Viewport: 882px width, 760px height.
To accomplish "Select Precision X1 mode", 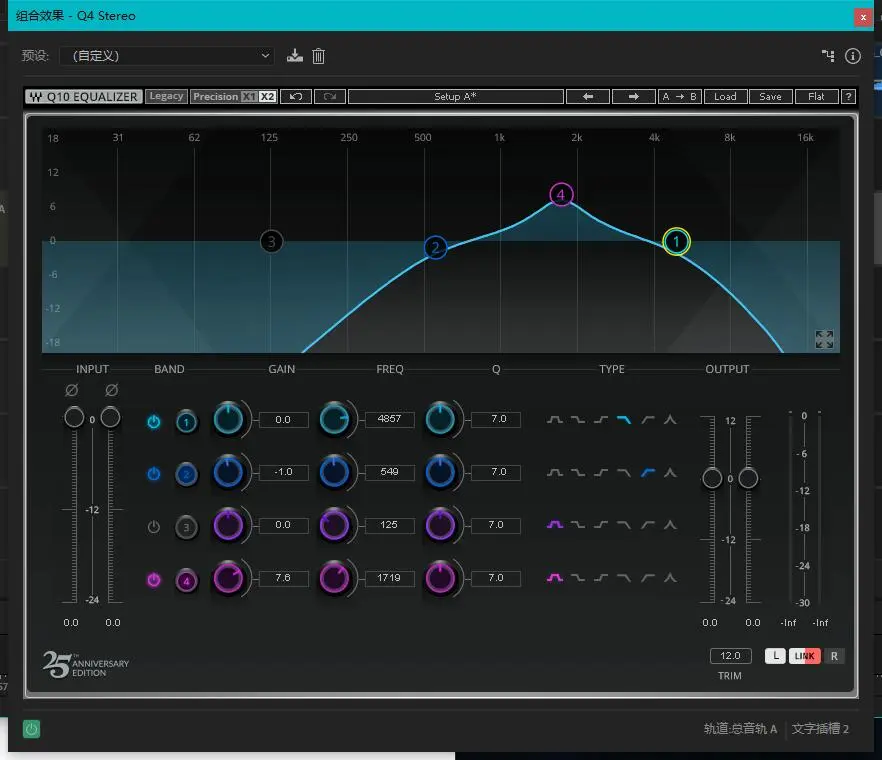I will point(249,97).
